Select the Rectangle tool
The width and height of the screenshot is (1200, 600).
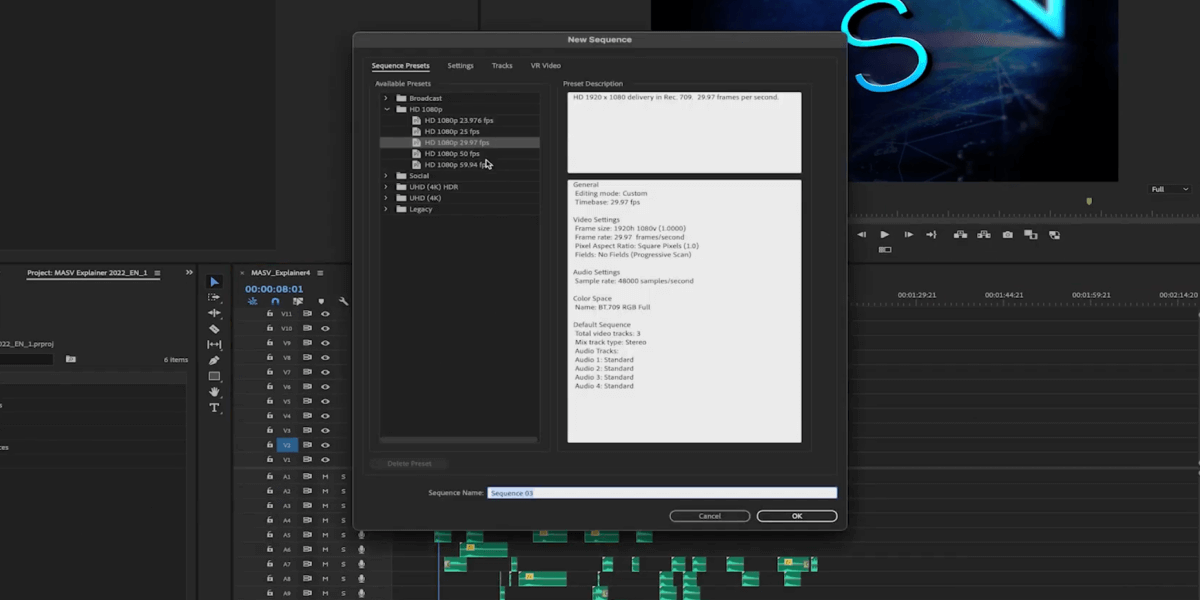[x=214, y=376]
